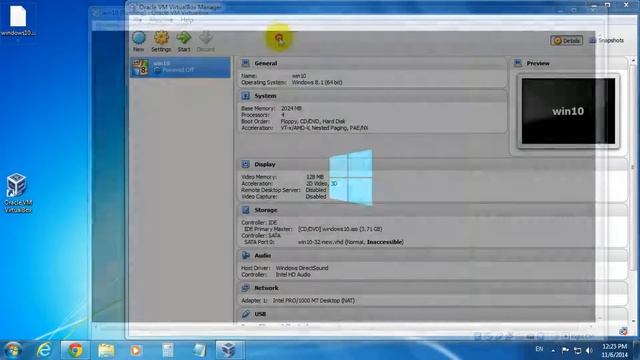This screenshot has width=640, height=360.
Task: Click the VirtualBox cube taskbar button
Action: pyautogui.click(x=229, y=350)
